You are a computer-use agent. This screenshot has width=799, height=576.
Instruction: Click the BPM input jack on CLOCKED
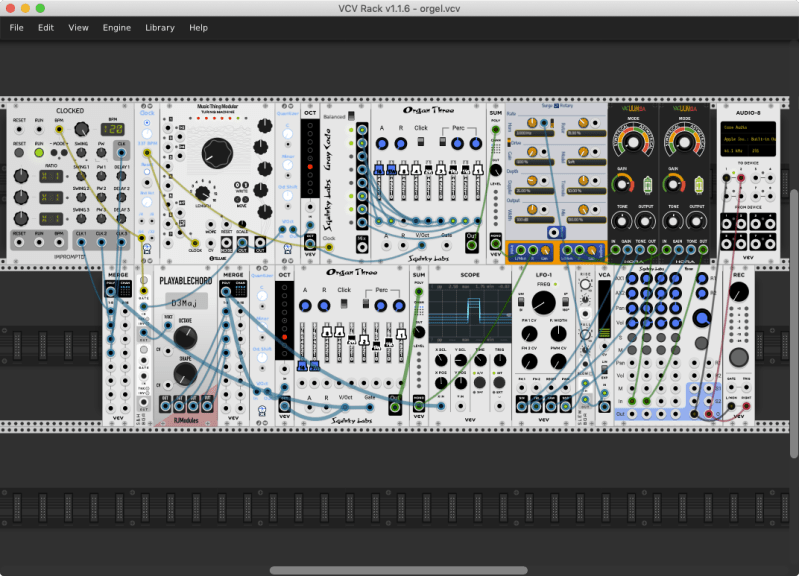click(59, 129)
